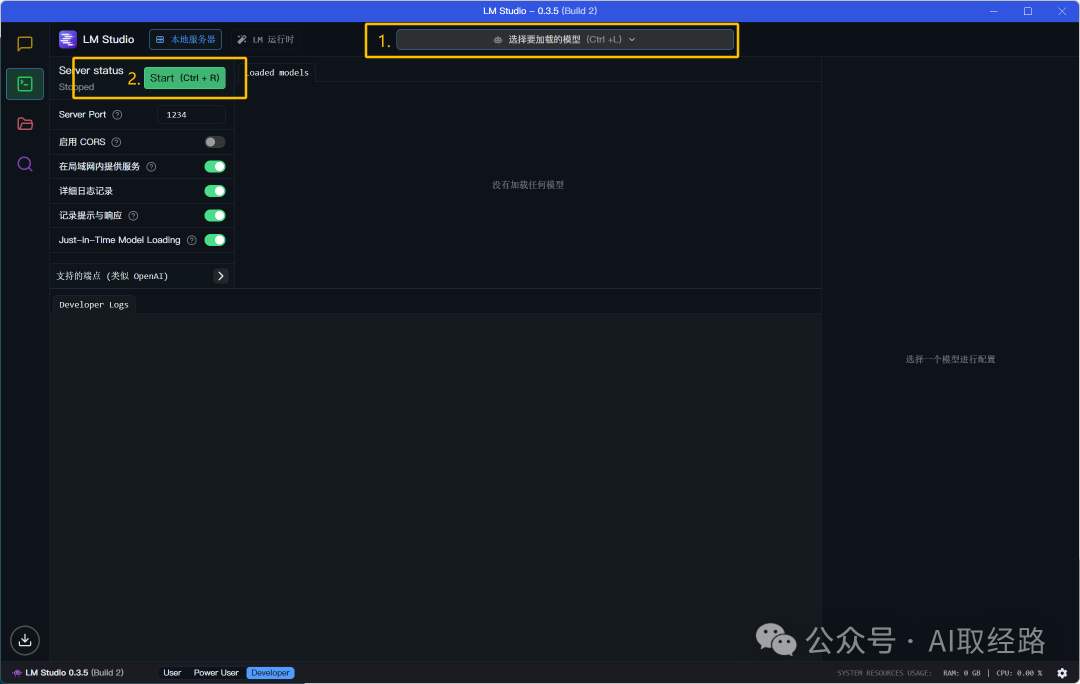Image resolution: width=1080 pixels, height=684 pixels.
Task: Toggle 启用 CORS switch
Action: (x=215, y=142)
